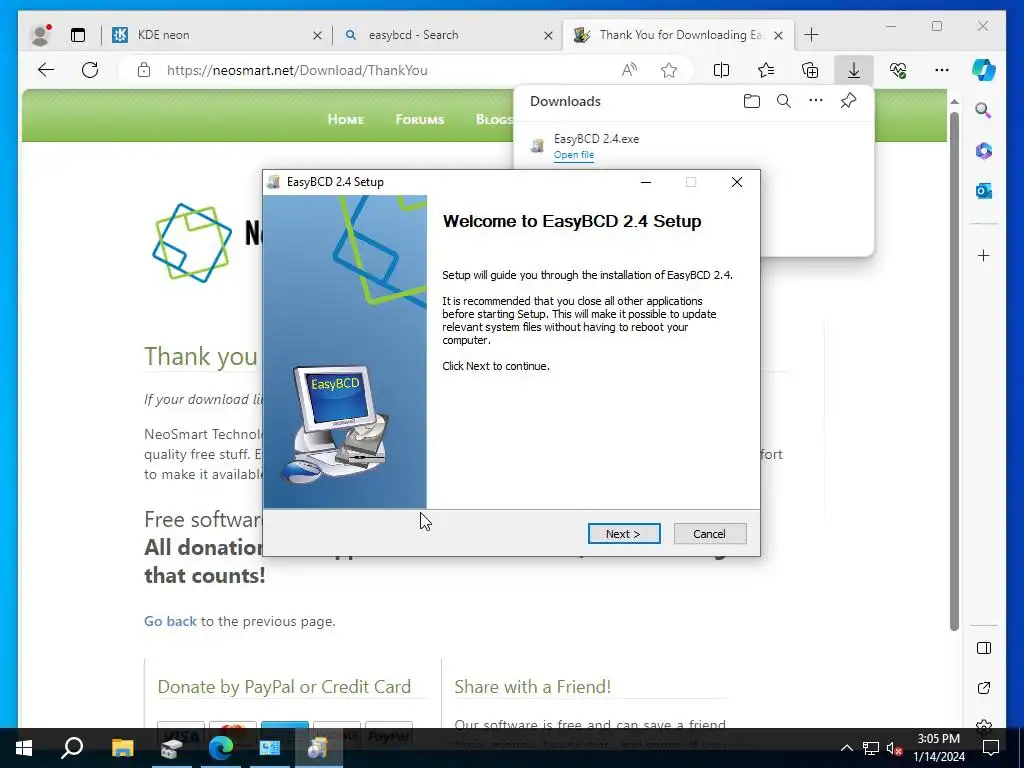Viewport: 1024px width, 768px height.
Task: Close the Thank You for Downloading tab
Action: coord(778,35)
